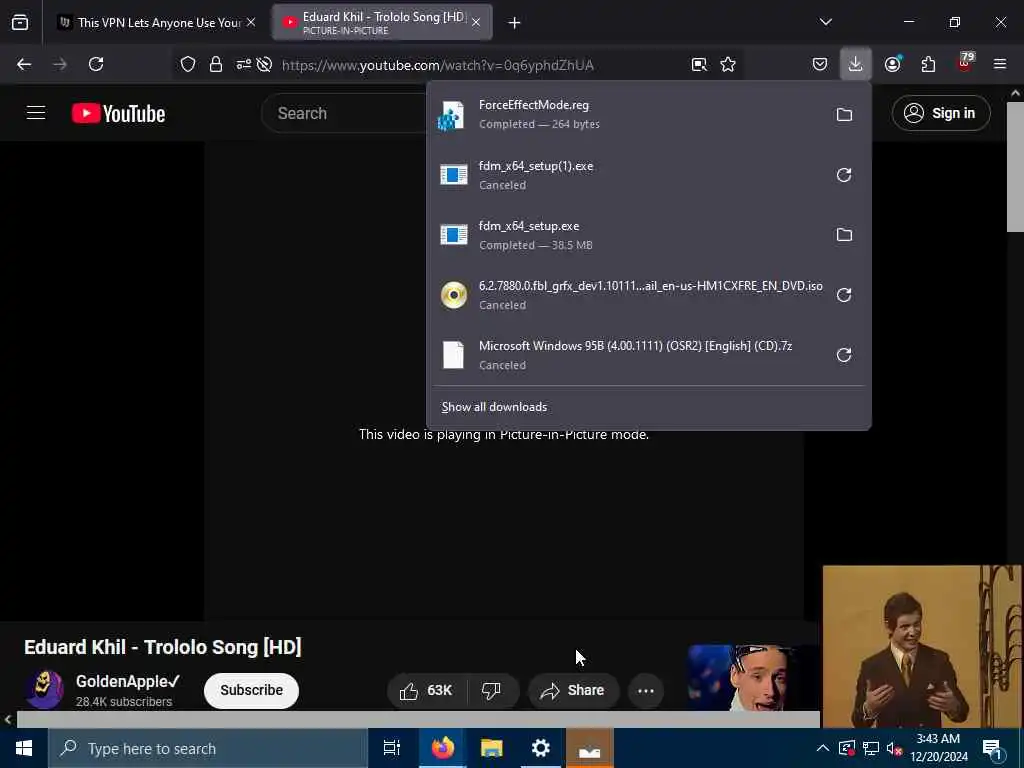
Task: Bookmark this page with the star
Action: coord(728,65)
